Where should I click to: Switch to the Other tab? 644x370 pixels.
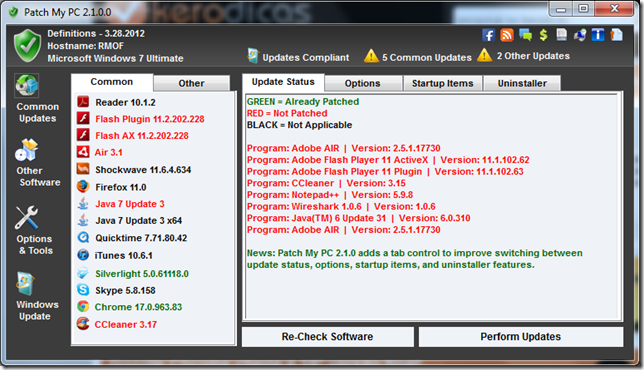point(191,83)
